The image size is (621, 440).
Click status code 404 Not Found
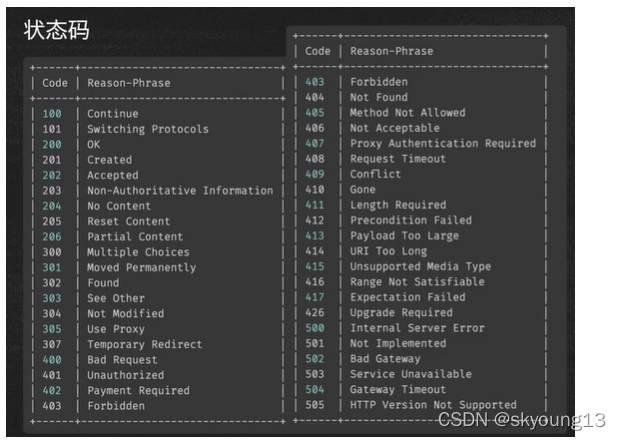pos(421,97)
